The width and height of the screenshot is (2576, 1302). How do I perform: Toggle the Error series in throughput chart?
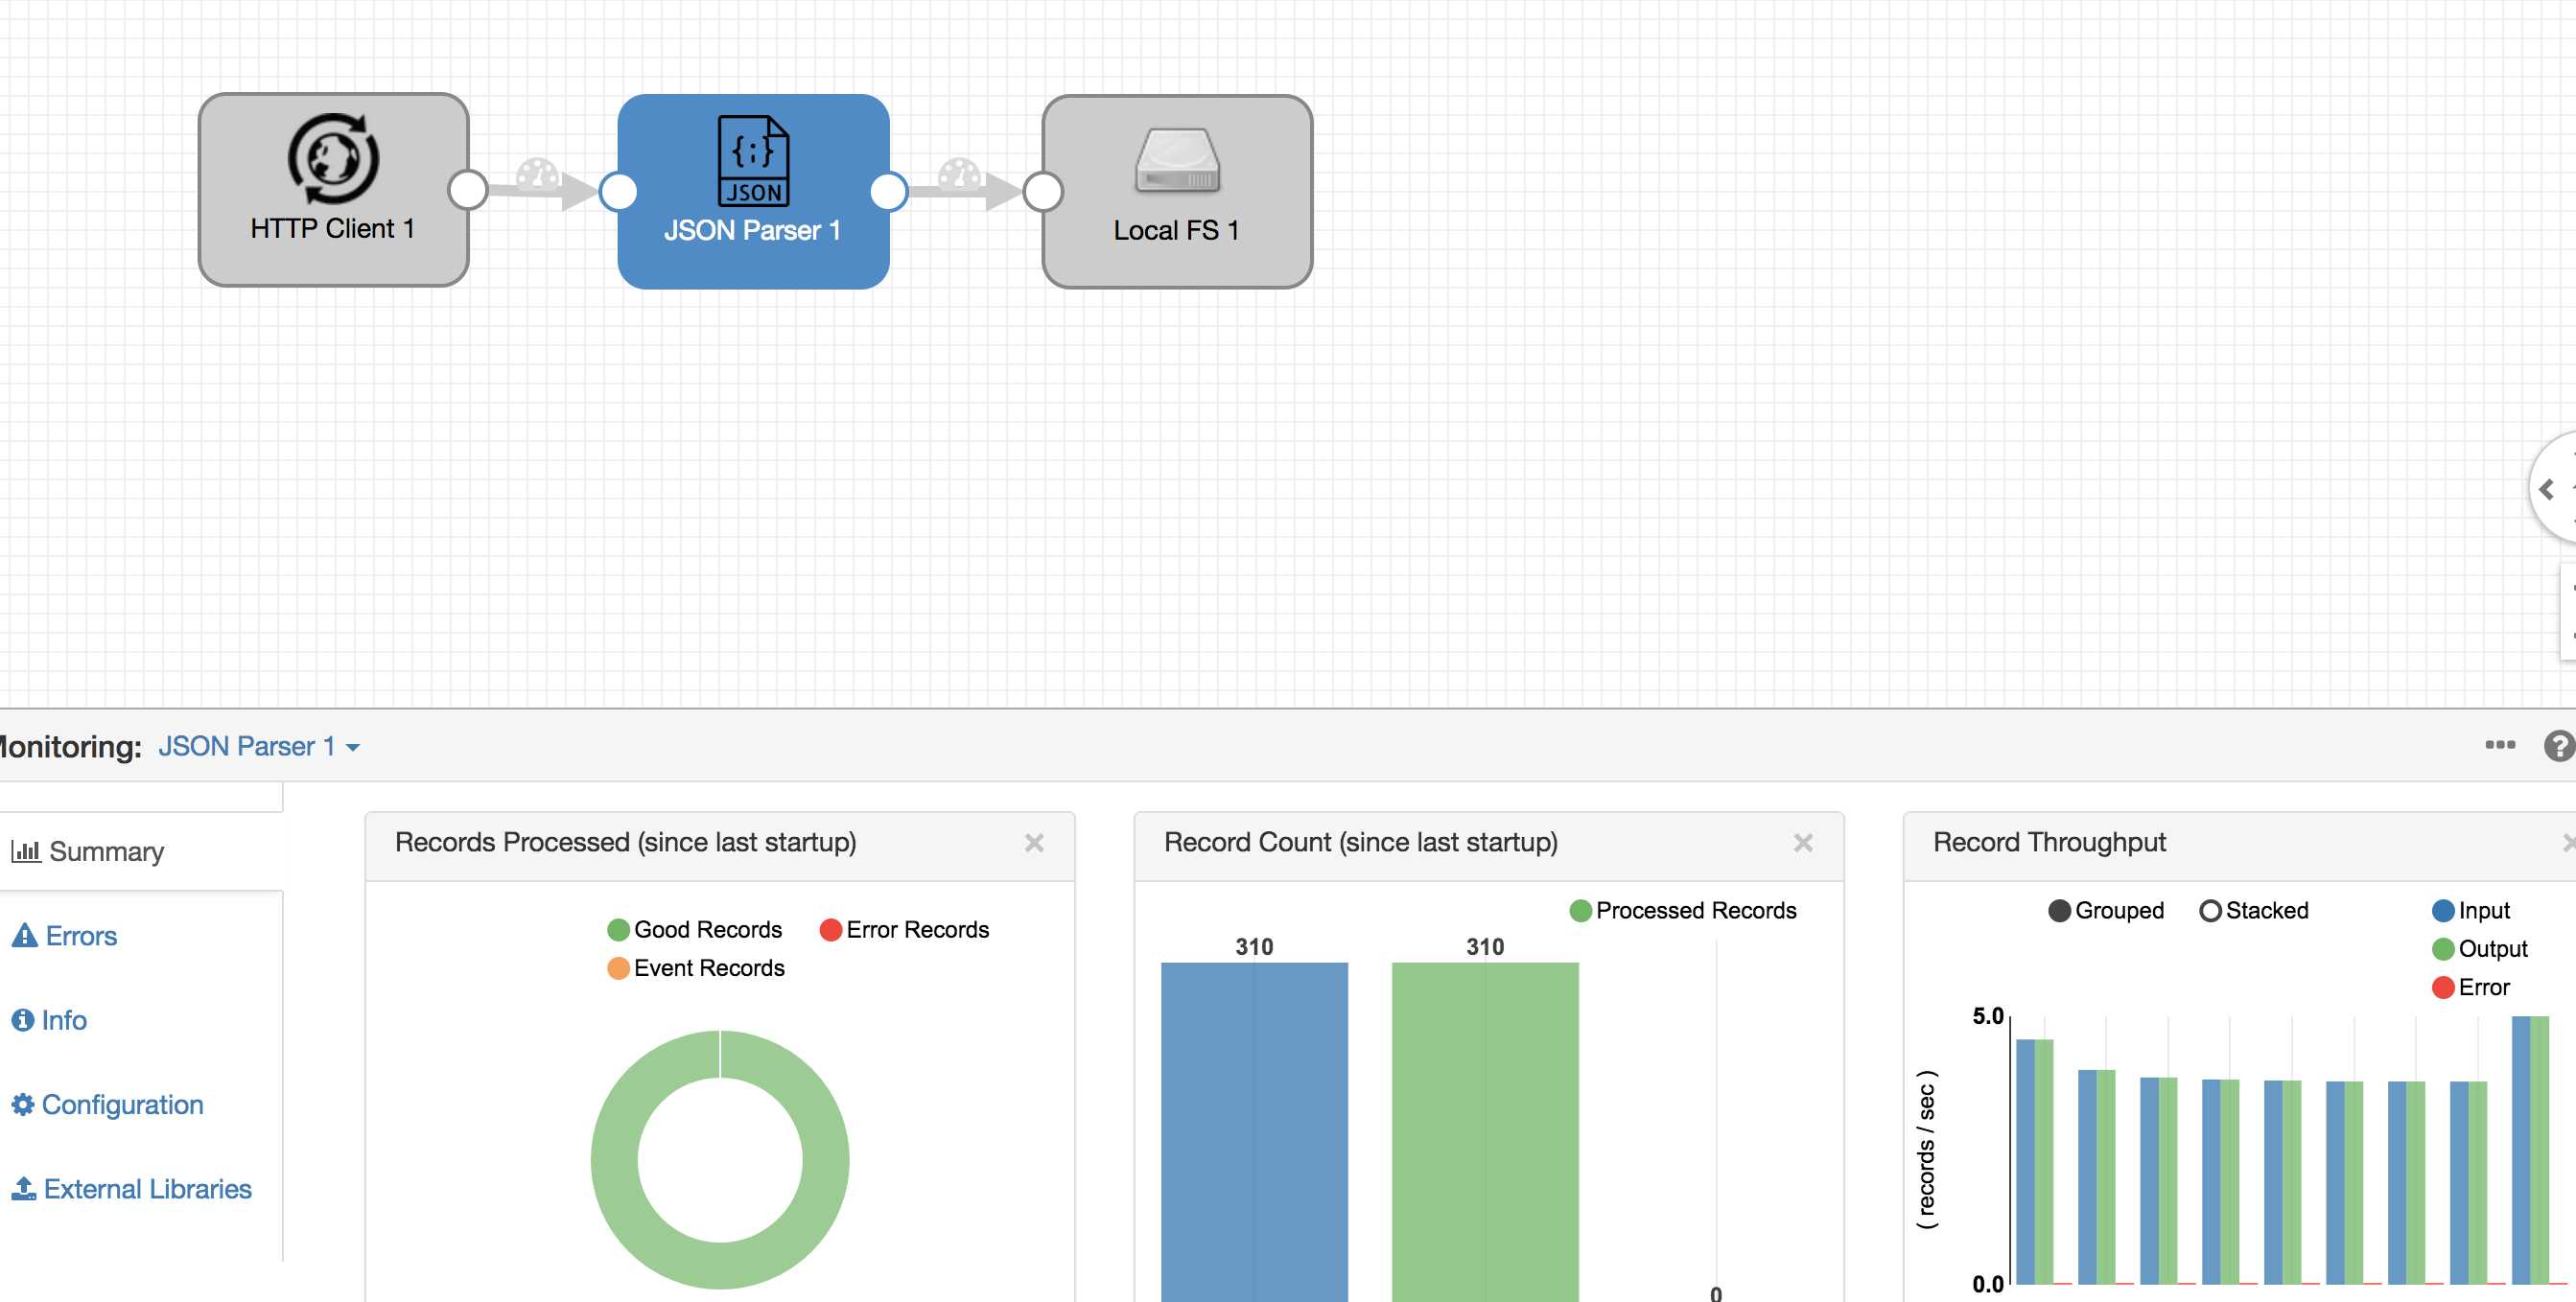[2471, 987]
